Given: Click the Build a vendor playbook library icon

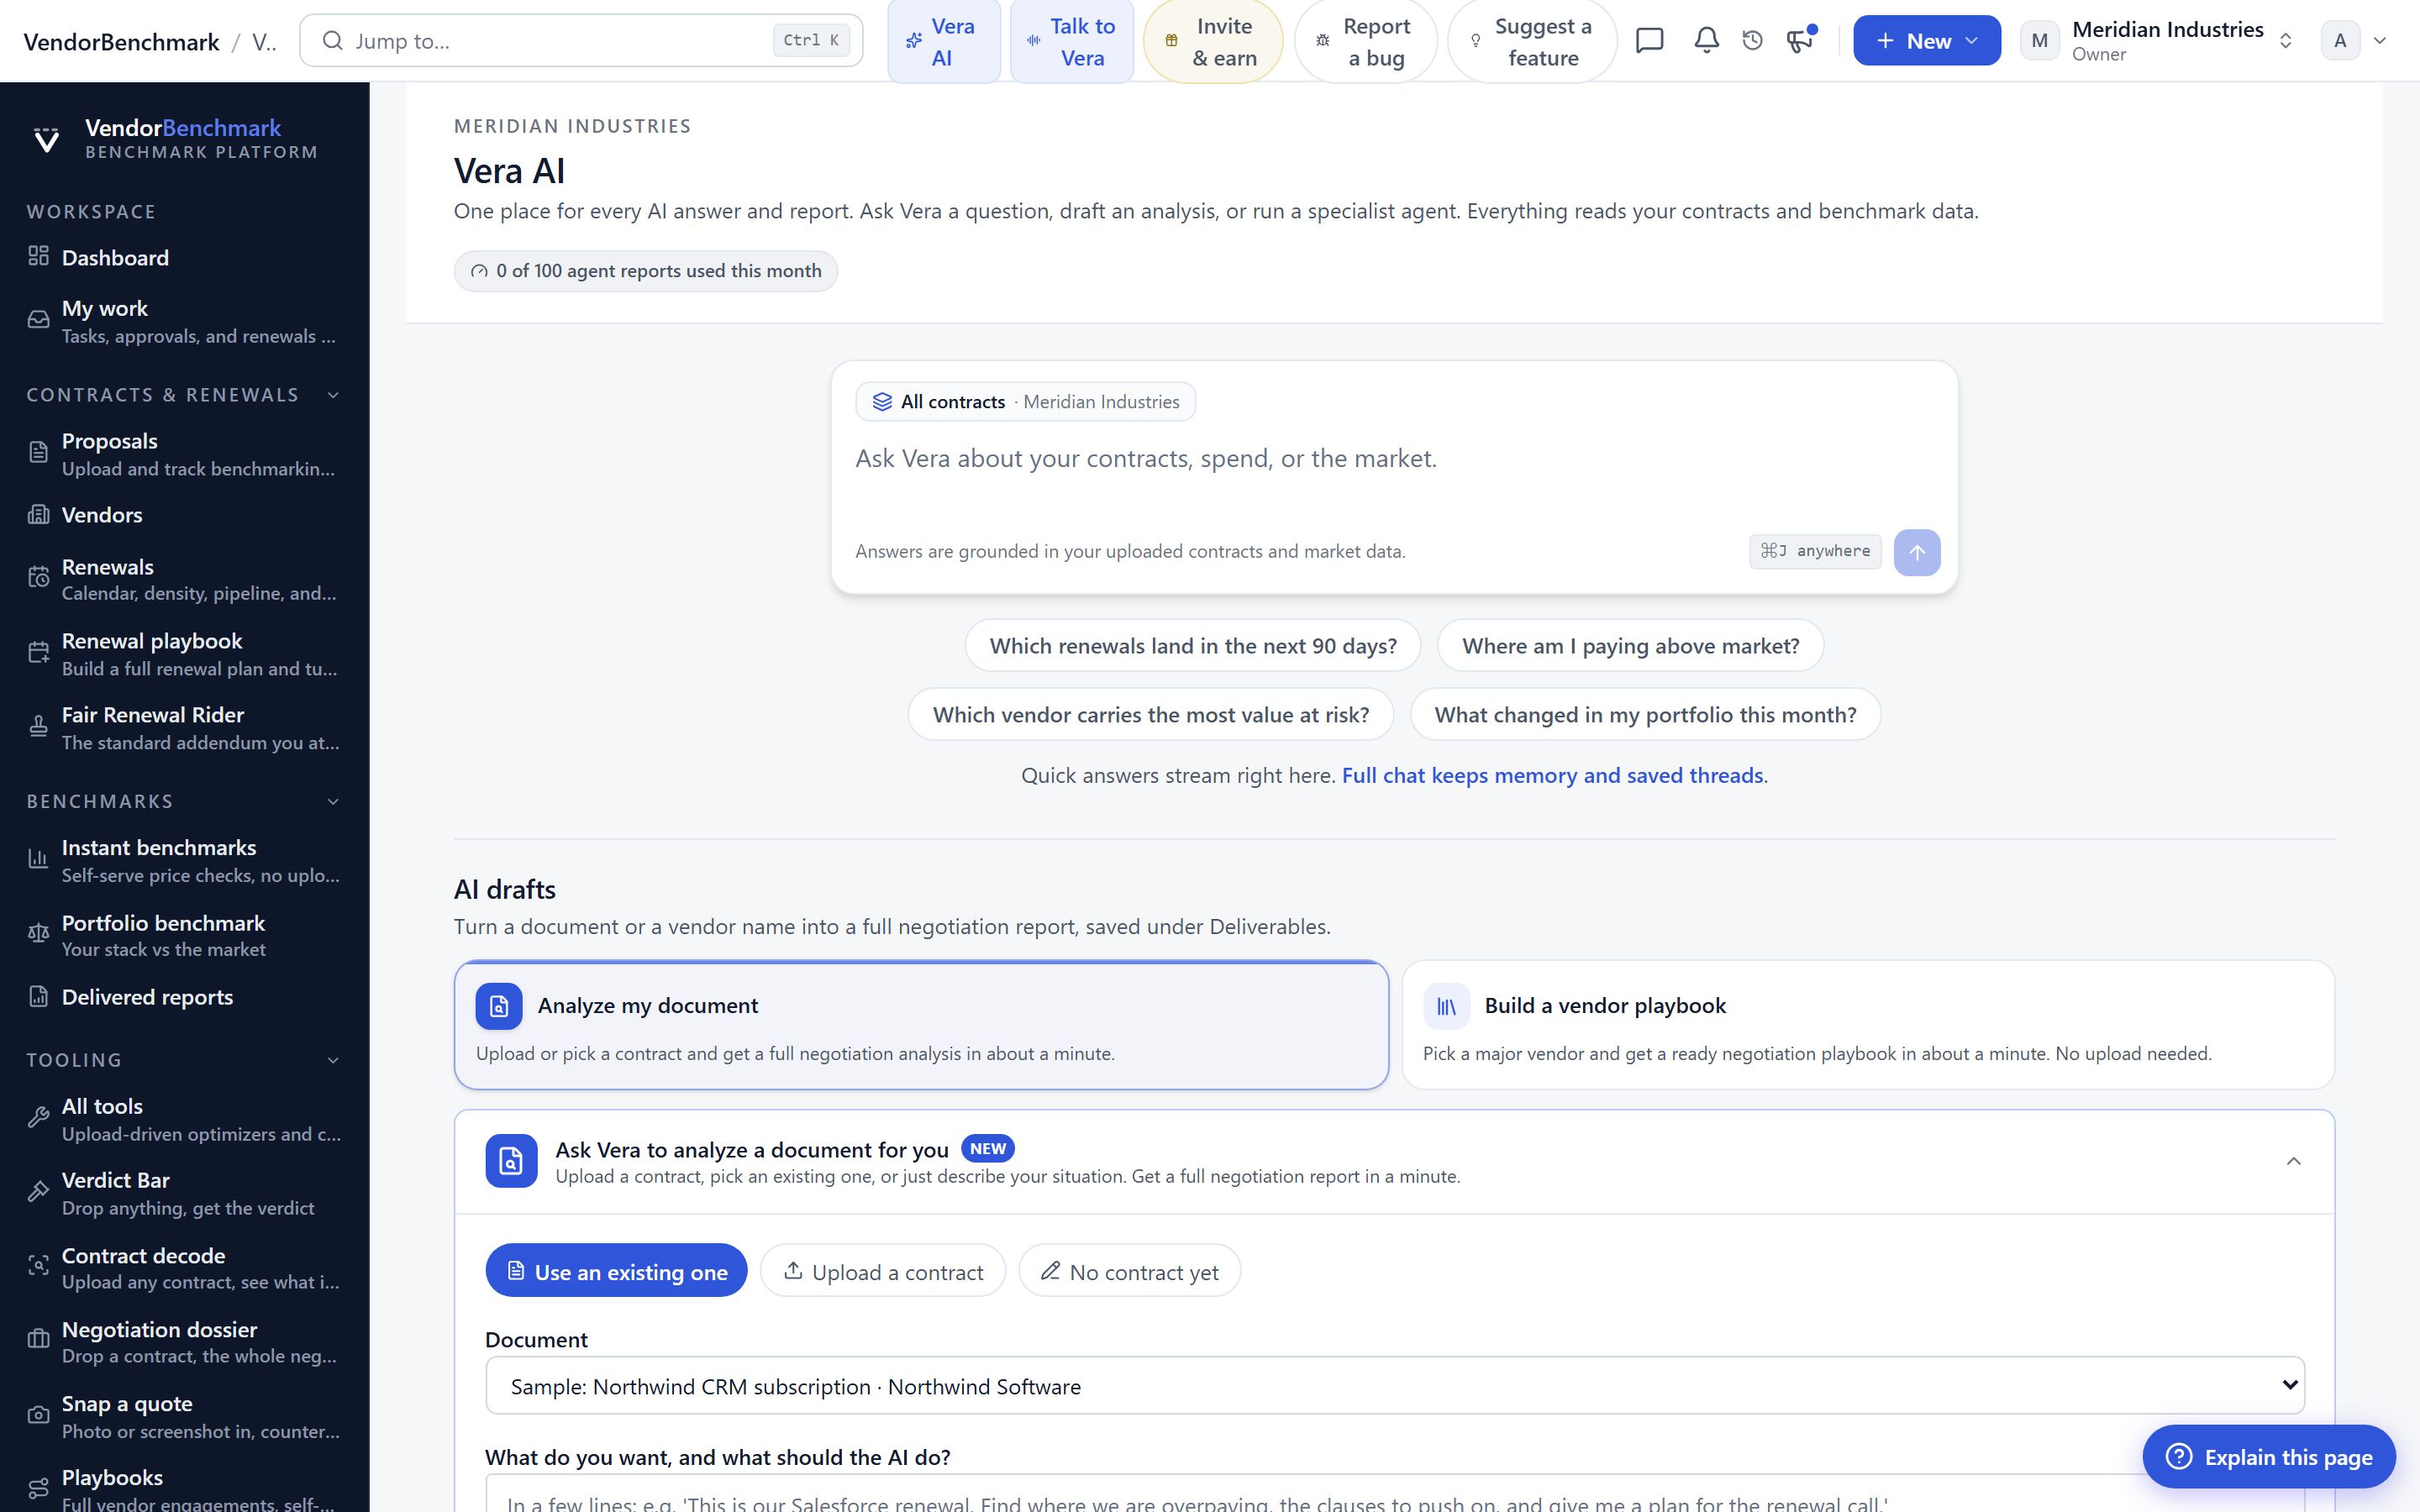Looking at the screenshot, I should (x=1446, y=1006).
